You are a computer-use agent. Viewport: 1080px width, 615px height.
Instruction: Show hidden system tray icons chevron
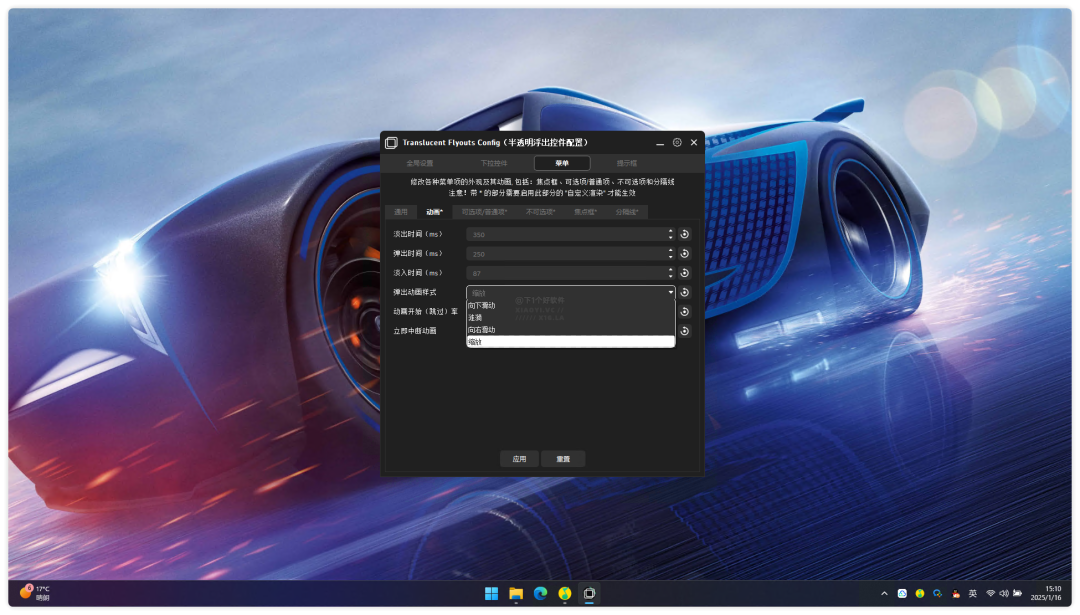click(884, 593)
